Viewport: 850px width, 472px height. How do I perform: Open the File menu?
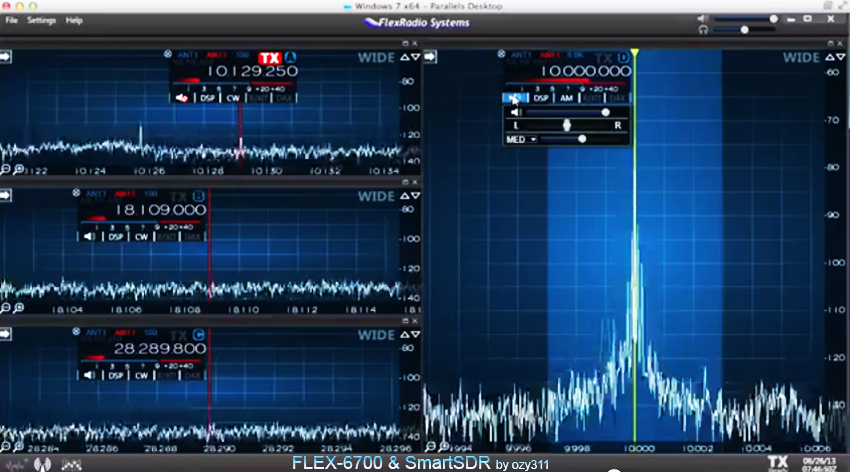pos(11,21)
